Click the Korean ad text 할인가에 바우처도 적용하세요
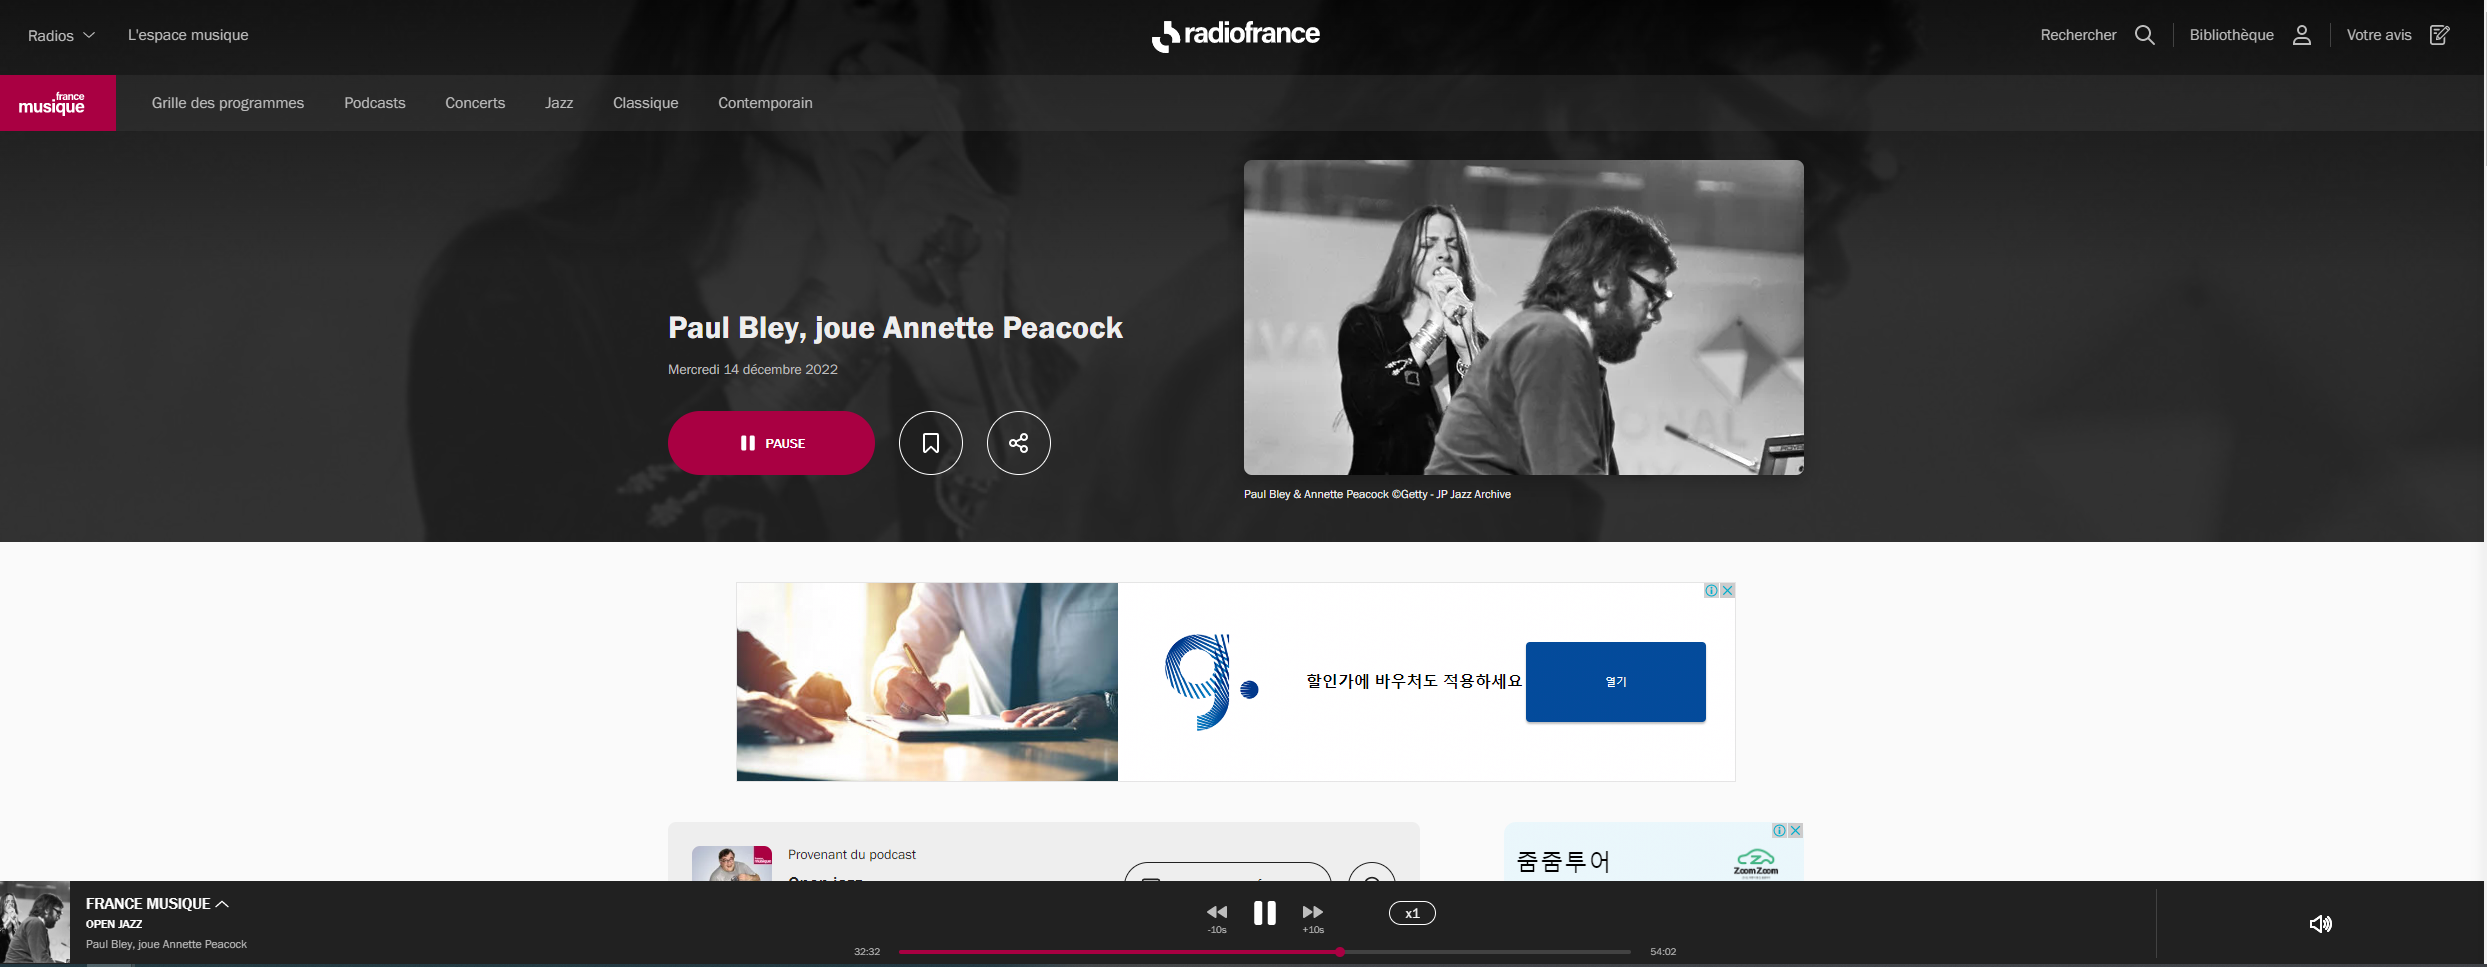The width and height of the screenshot is (2487, 967). [1414, 681]
